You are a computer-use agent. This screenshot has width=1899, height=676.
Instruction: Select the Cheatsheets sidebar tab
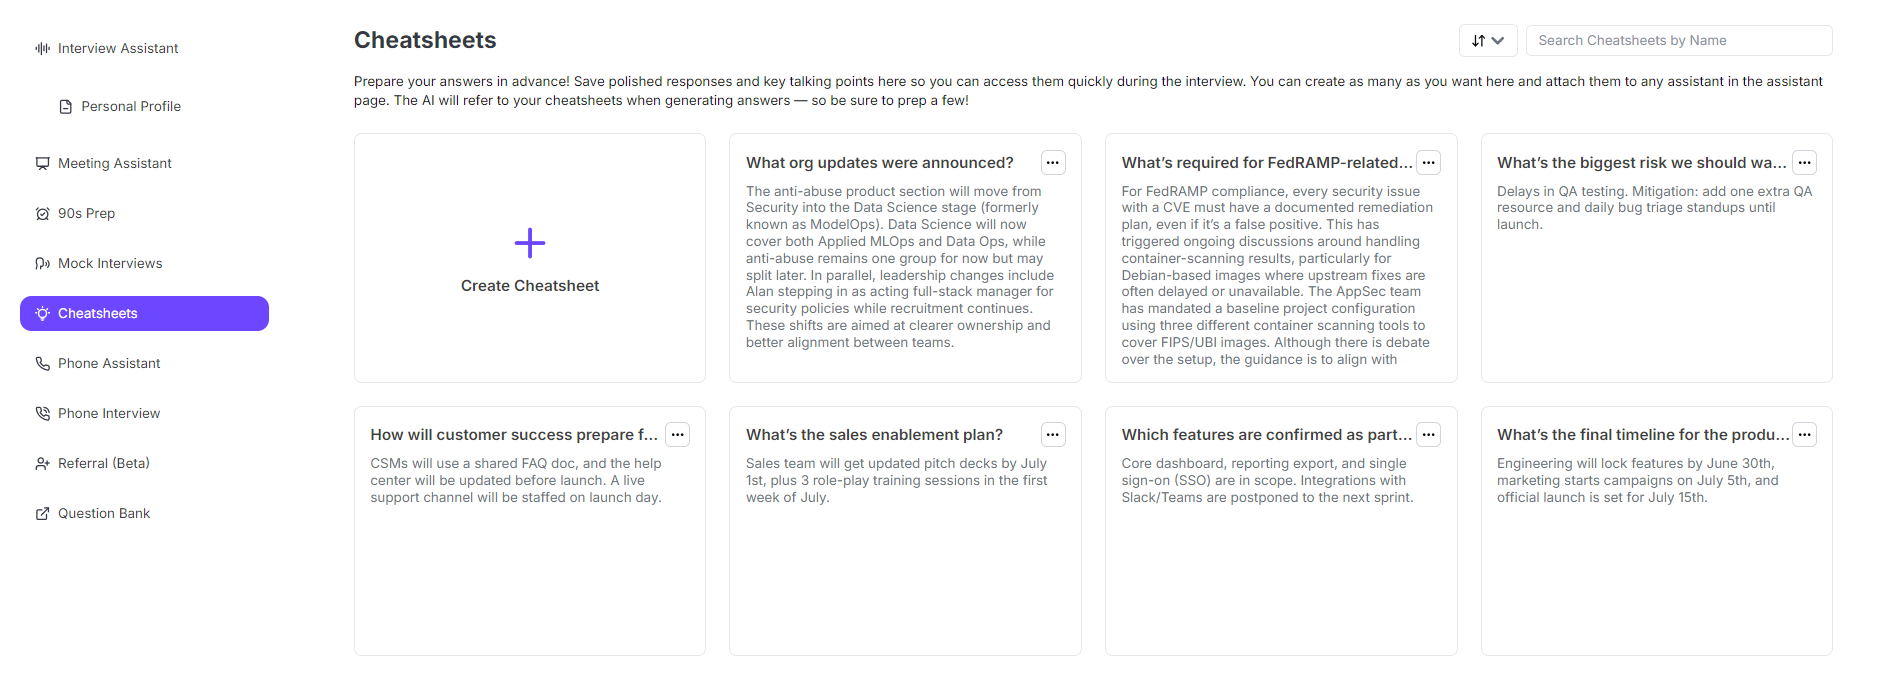pyautogui.click(x=144, y=313)
